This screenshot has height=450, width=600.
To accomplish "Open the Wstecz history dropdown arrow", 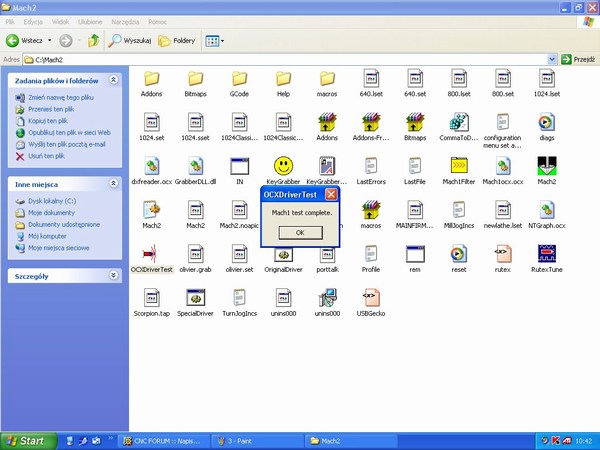I will coord(50,41).
